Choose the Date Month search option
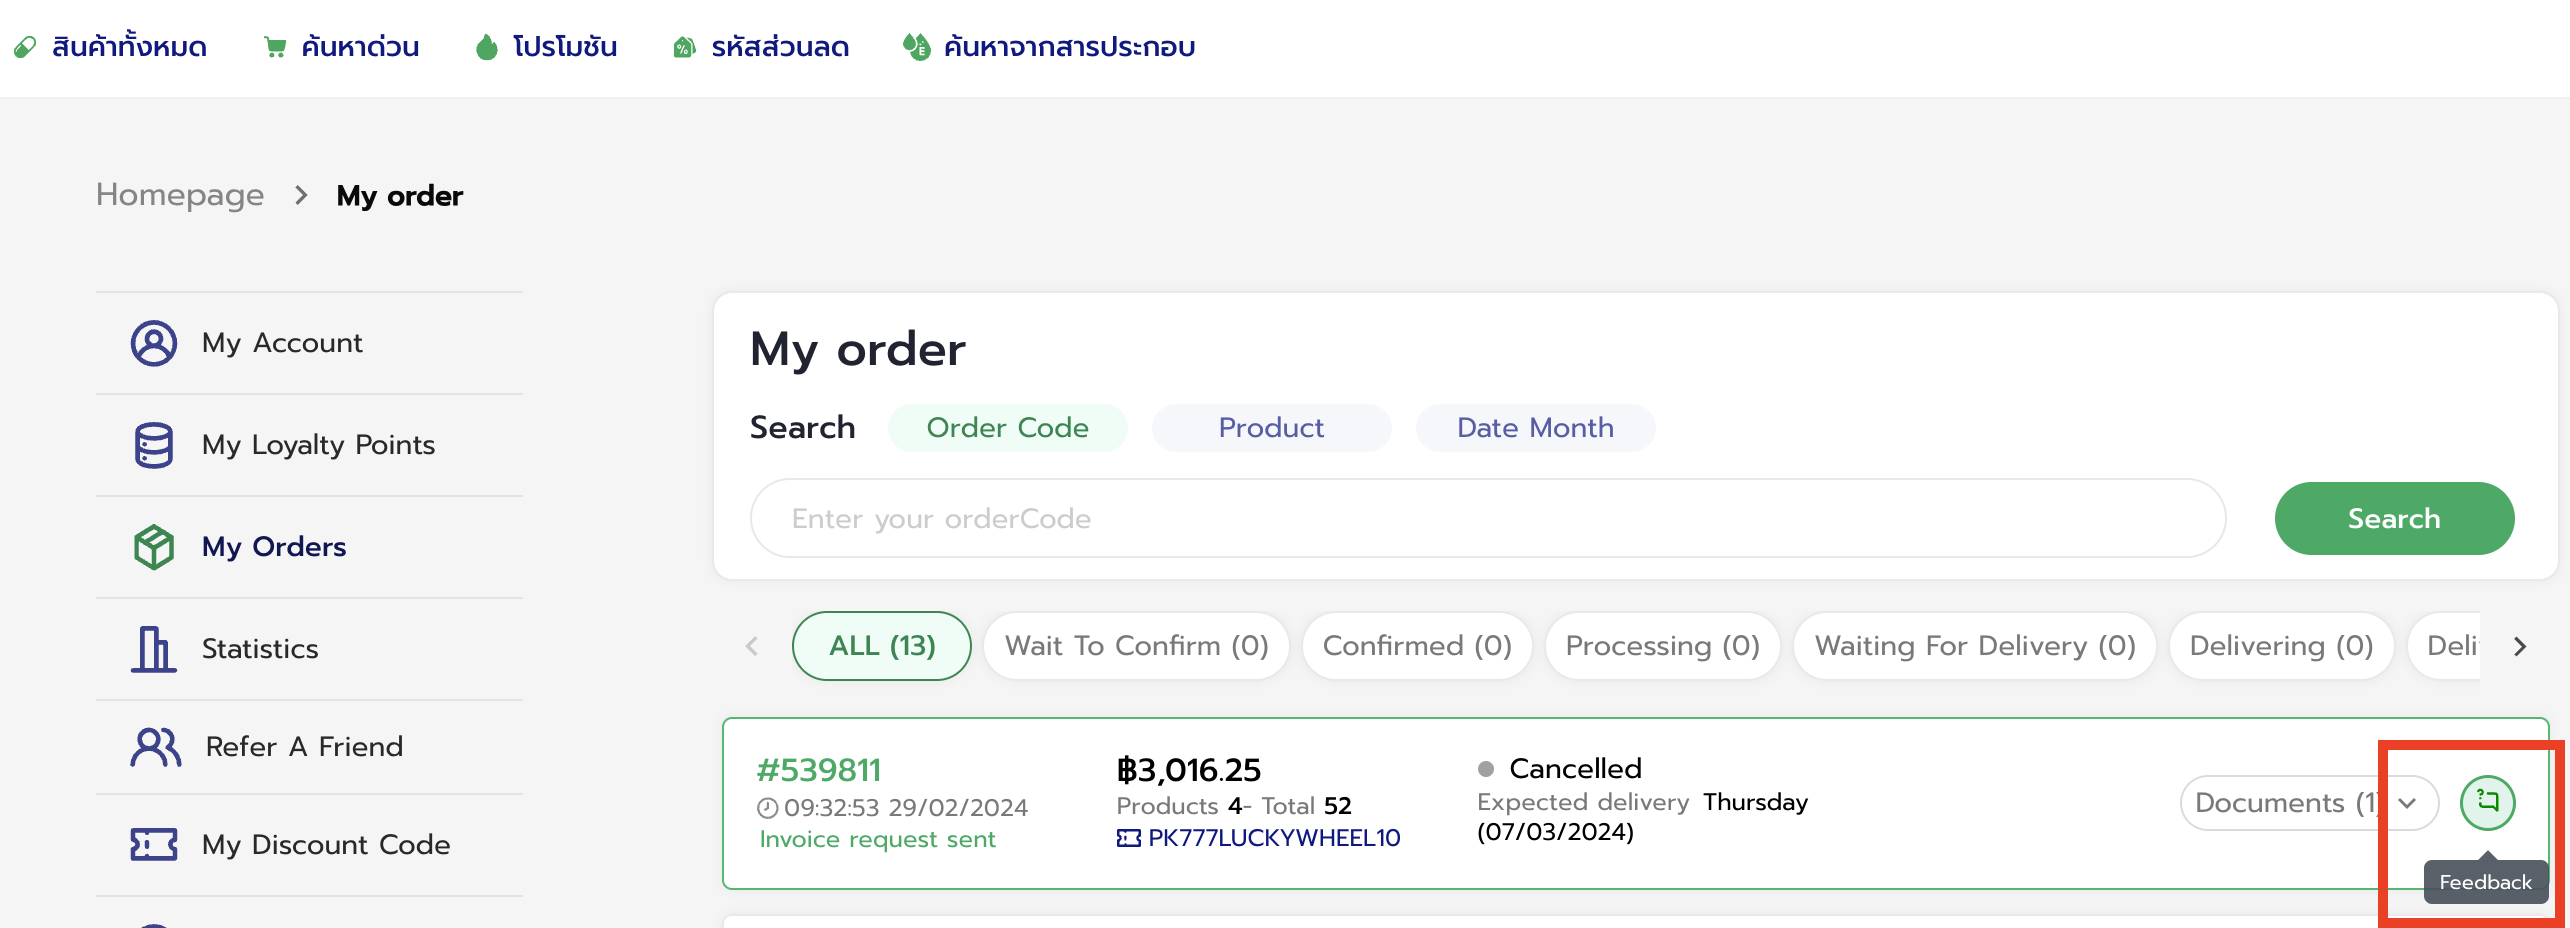This screenshot has width=2570, height=928. [1535, 428]
